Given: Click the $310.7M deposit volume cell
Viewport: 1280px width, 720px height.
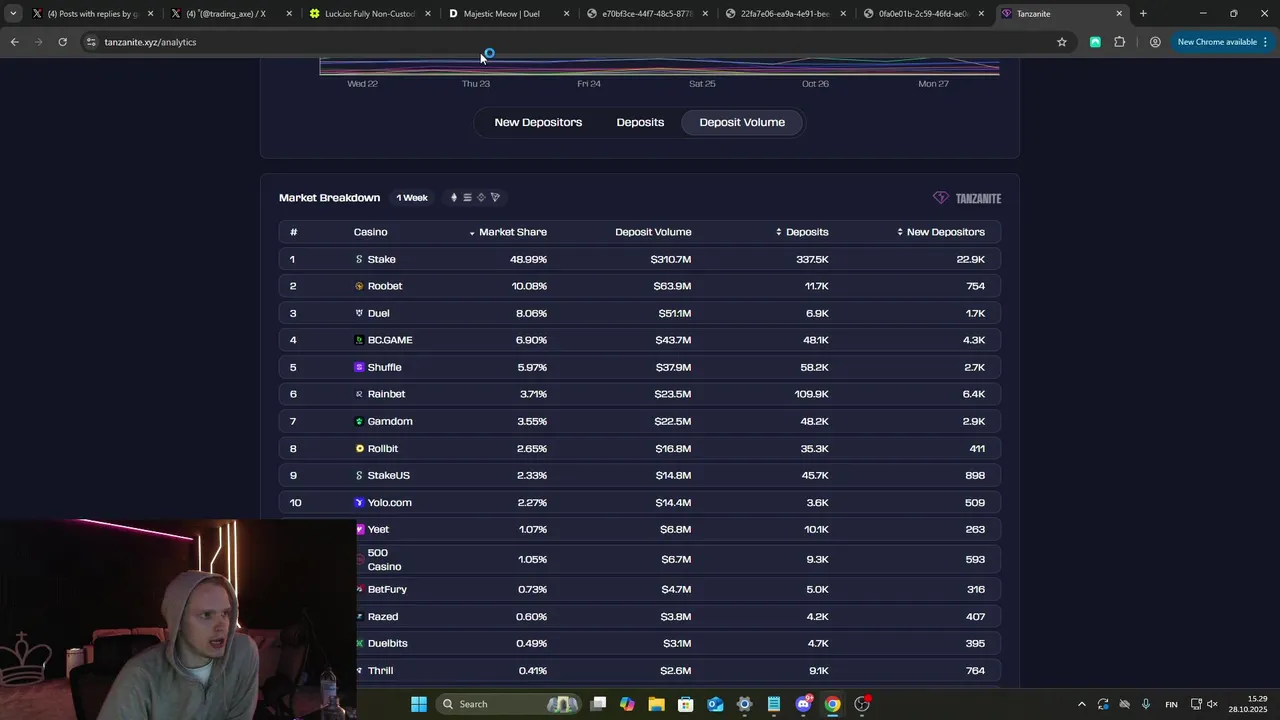Looking at the screenshot, I should [x=671, y=259].
